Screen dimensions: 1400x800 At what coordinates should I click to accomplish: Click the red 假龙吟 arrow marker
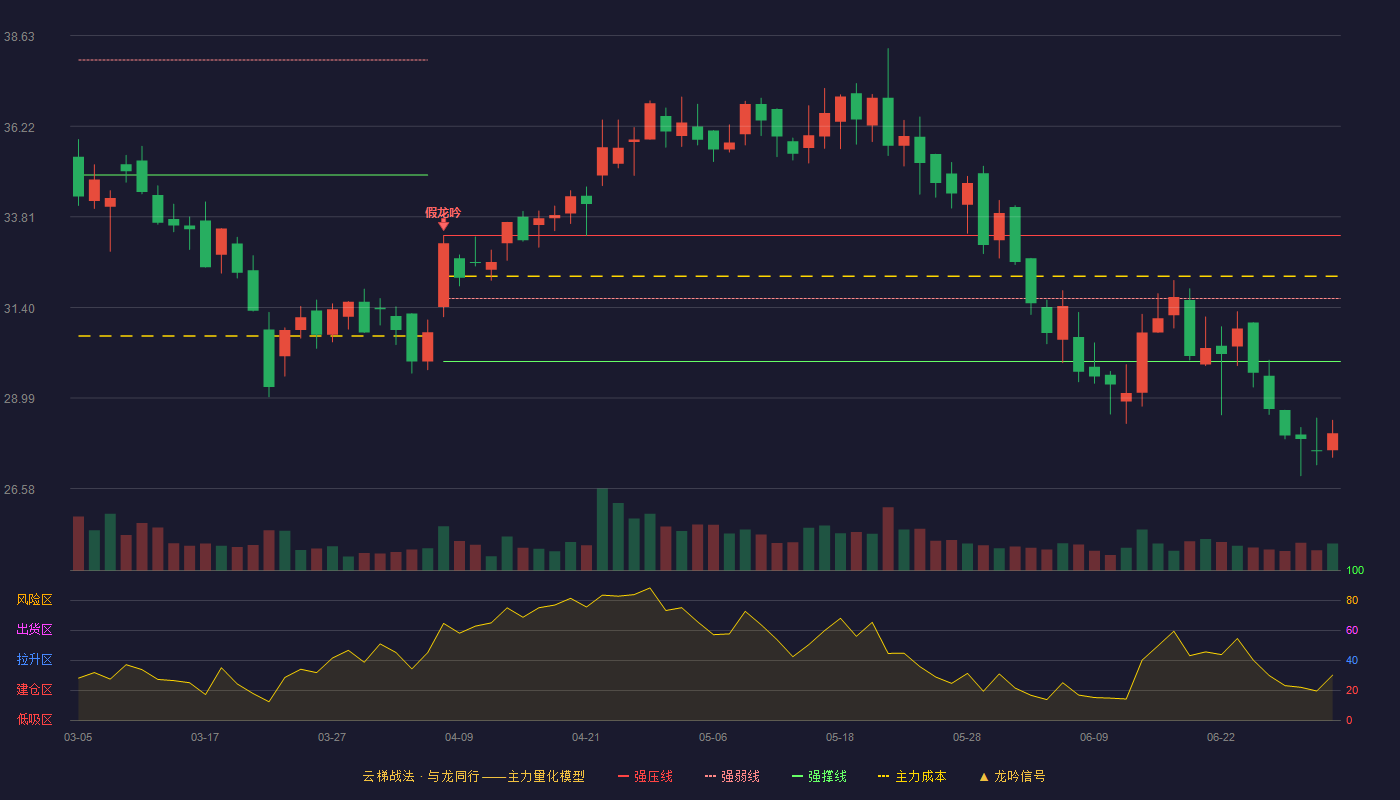click(443, 225)
